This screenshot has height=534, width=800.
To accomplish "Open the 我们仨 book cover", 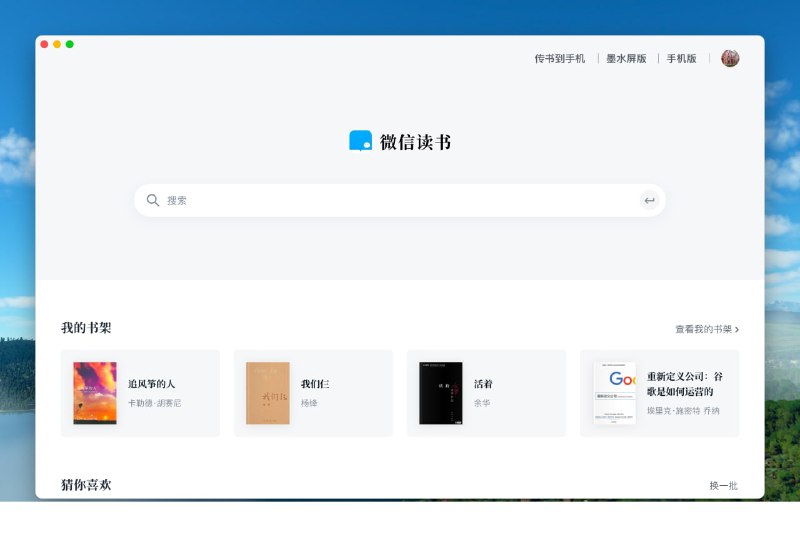I will tap(268, 393).
